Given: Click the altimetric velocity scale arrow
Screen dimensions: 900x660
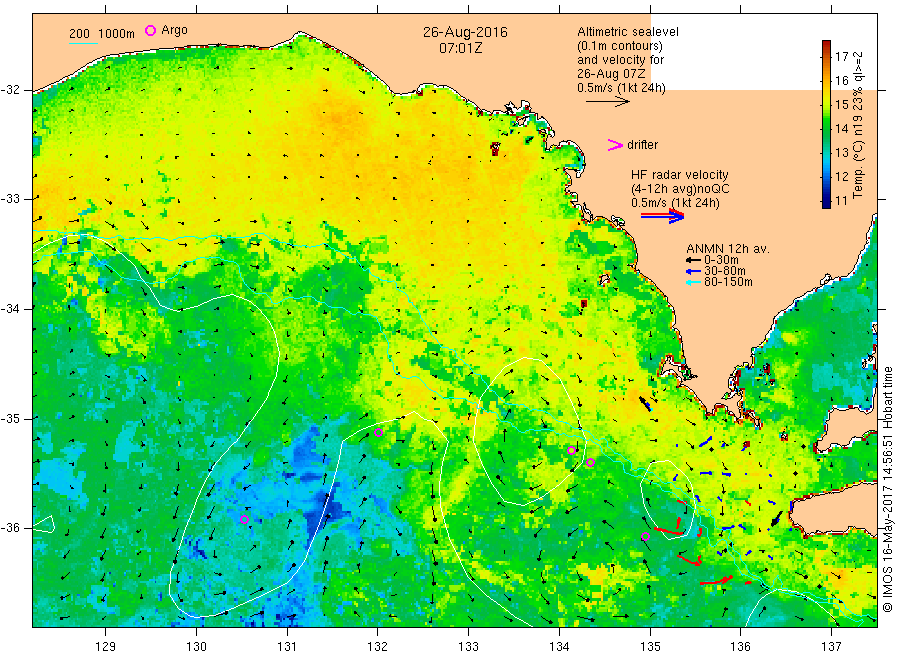Looking at the screenshot, I should pyautogui.click(x=608, y=102).
